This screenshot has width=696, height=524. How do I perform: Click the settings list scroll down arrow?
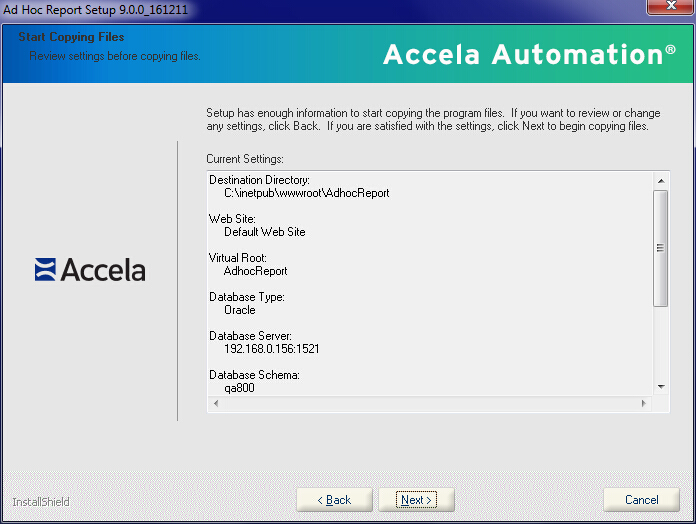coord(660,387)
